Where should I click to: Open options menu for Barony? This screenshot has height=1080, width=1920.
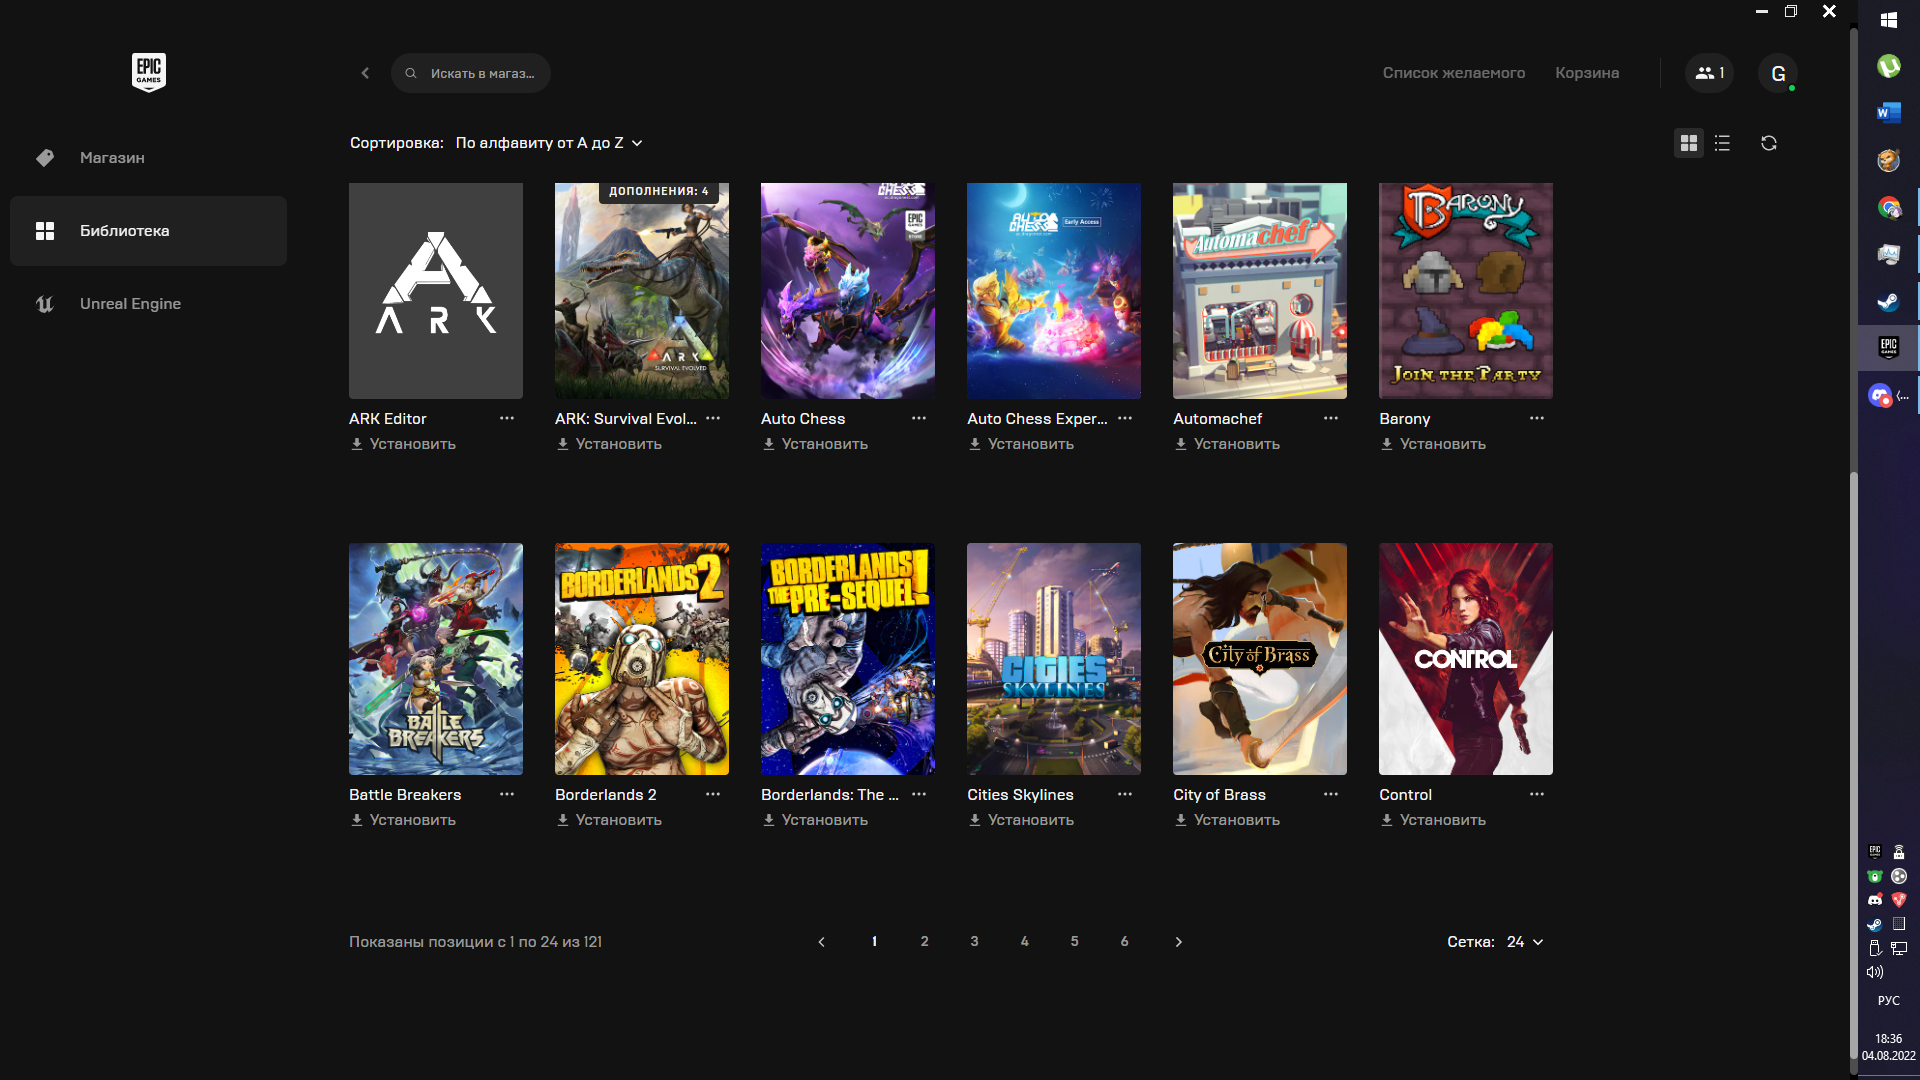[x=1537, y=418]
